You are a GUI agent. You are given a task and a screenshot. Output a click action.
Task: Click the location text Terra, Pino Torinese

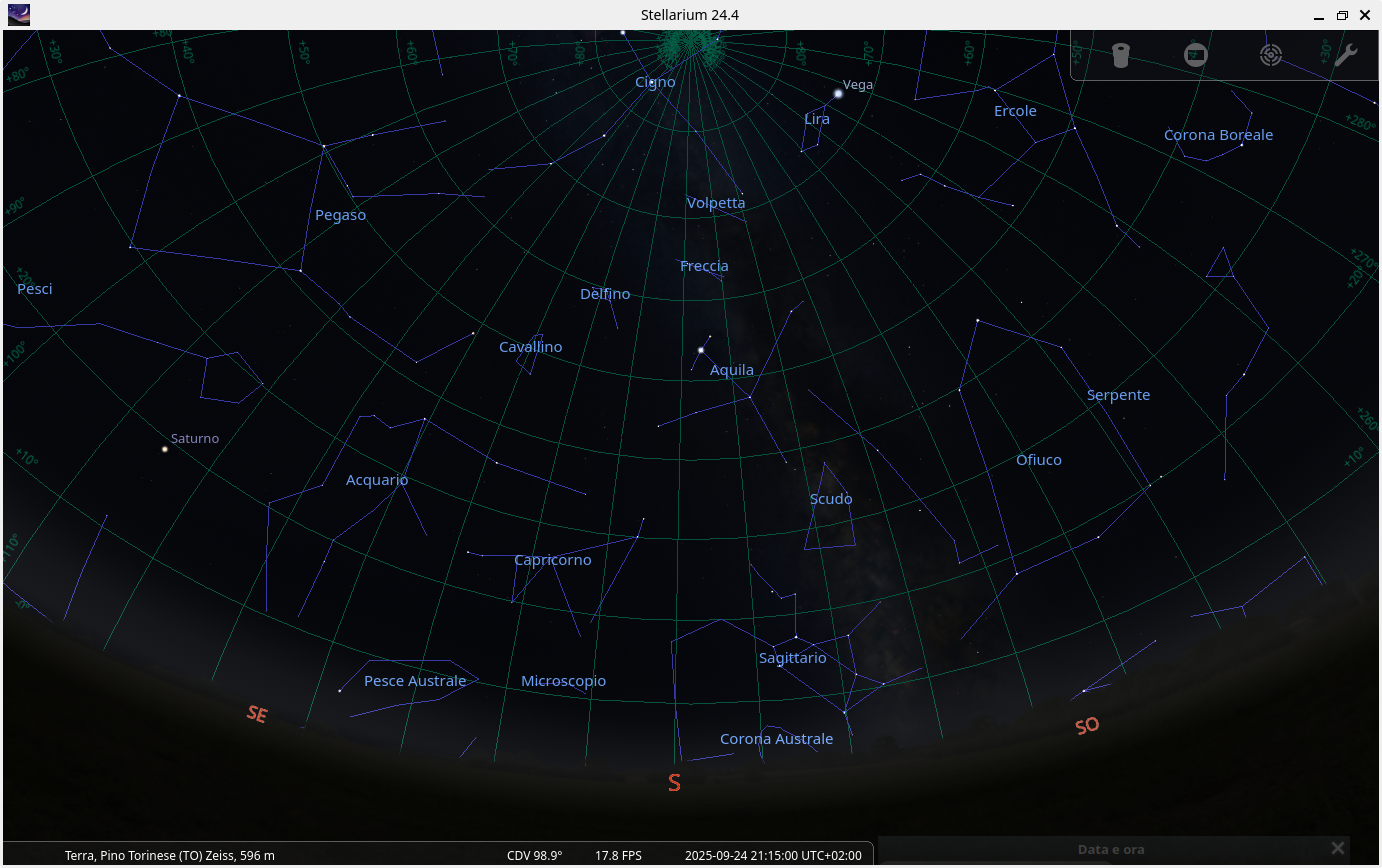point(168,855)
